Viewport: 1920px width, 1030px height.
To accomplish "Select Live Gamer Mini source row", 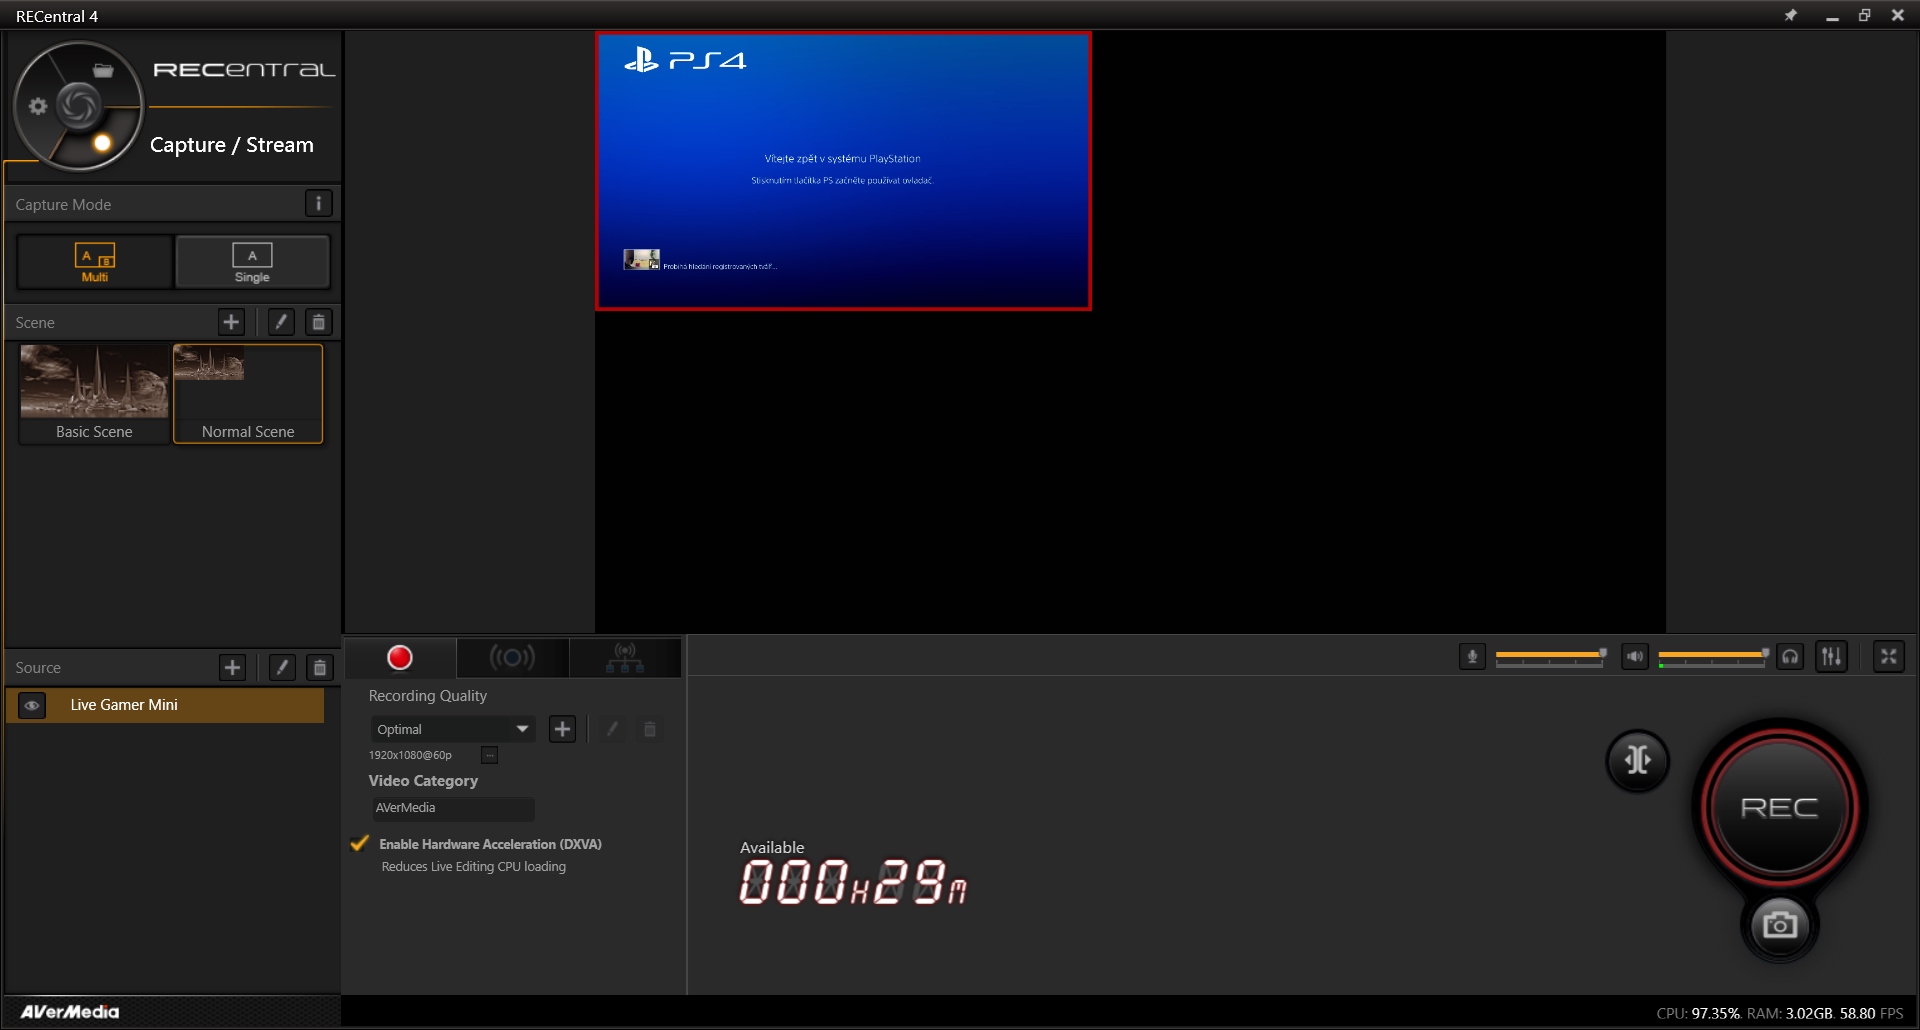I will tap(165, 705).
